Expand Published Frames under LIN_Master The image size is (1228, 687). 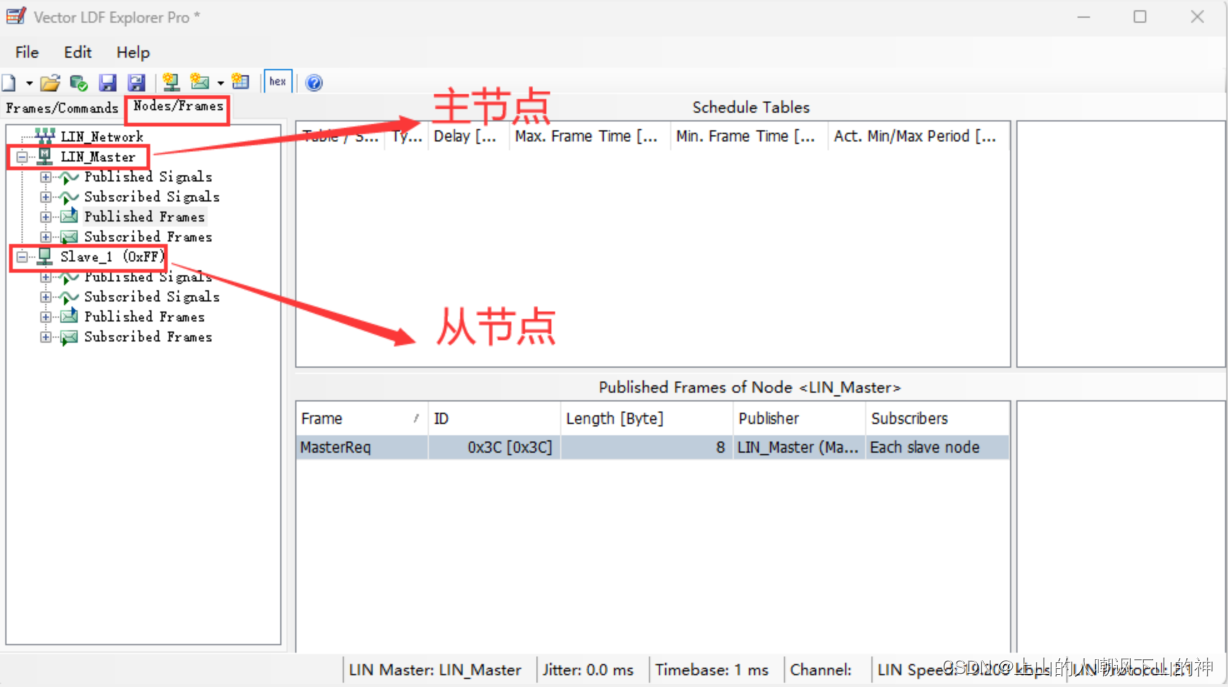[x=46, y=217]
